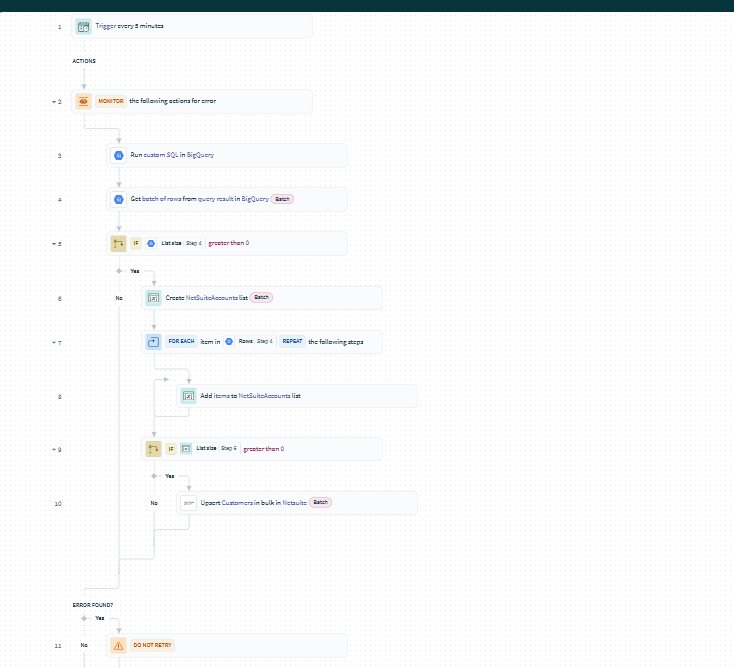Click the warning icon on Do Not Retry step
Screen dimensions: 734x668
tap(118, 646)
